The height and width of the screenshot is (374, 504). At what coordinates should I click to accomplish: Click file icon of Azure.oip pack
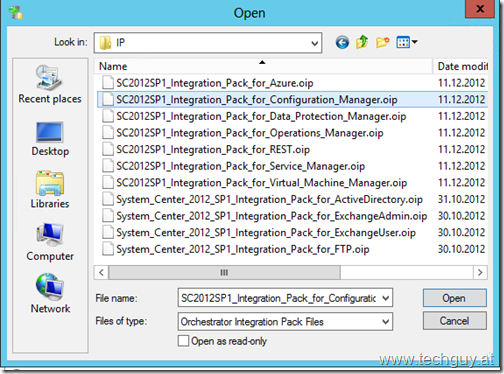tap(108, 82)
